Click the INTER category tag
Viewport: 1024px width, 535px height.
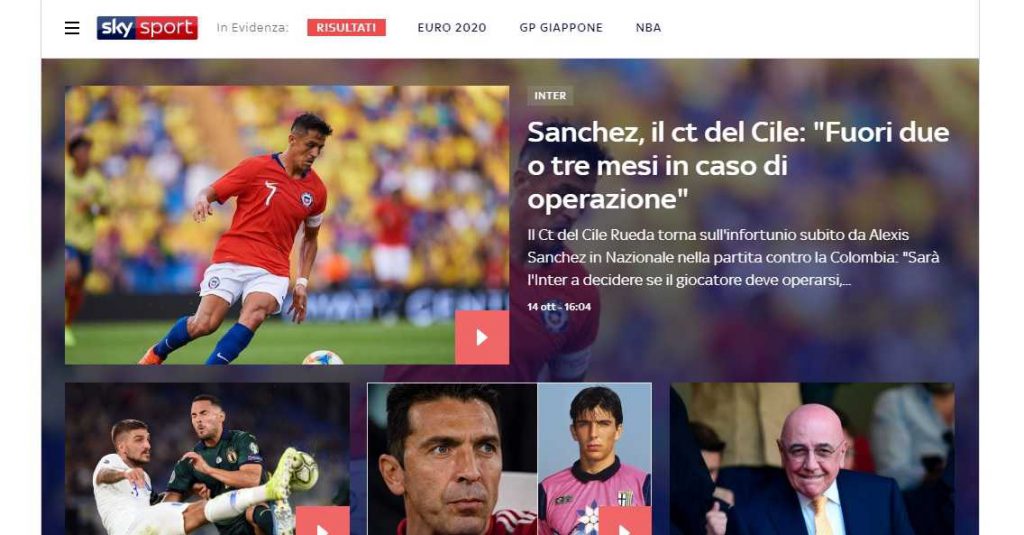(550, 95)
